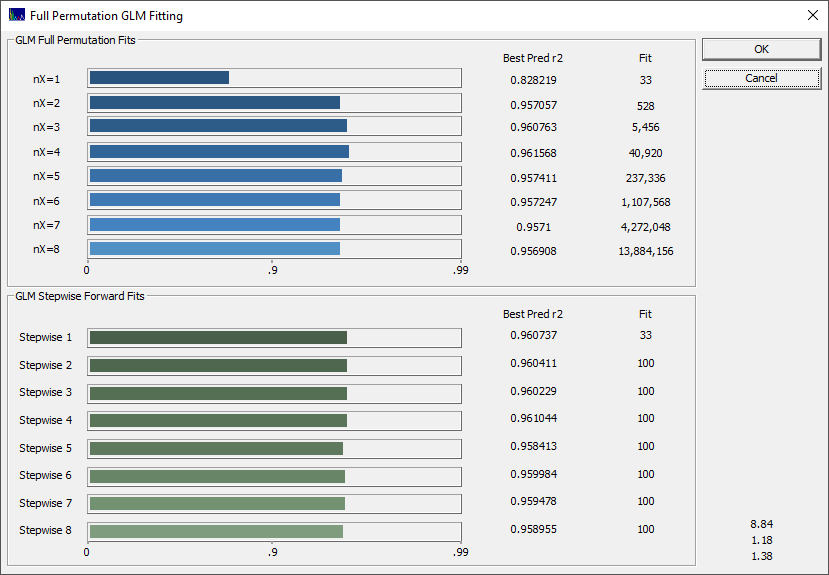Image resolution: width=829 pixels, height=575 pixels.
Task: Click the fit count 1,107,568
Action: click(646, 202)
